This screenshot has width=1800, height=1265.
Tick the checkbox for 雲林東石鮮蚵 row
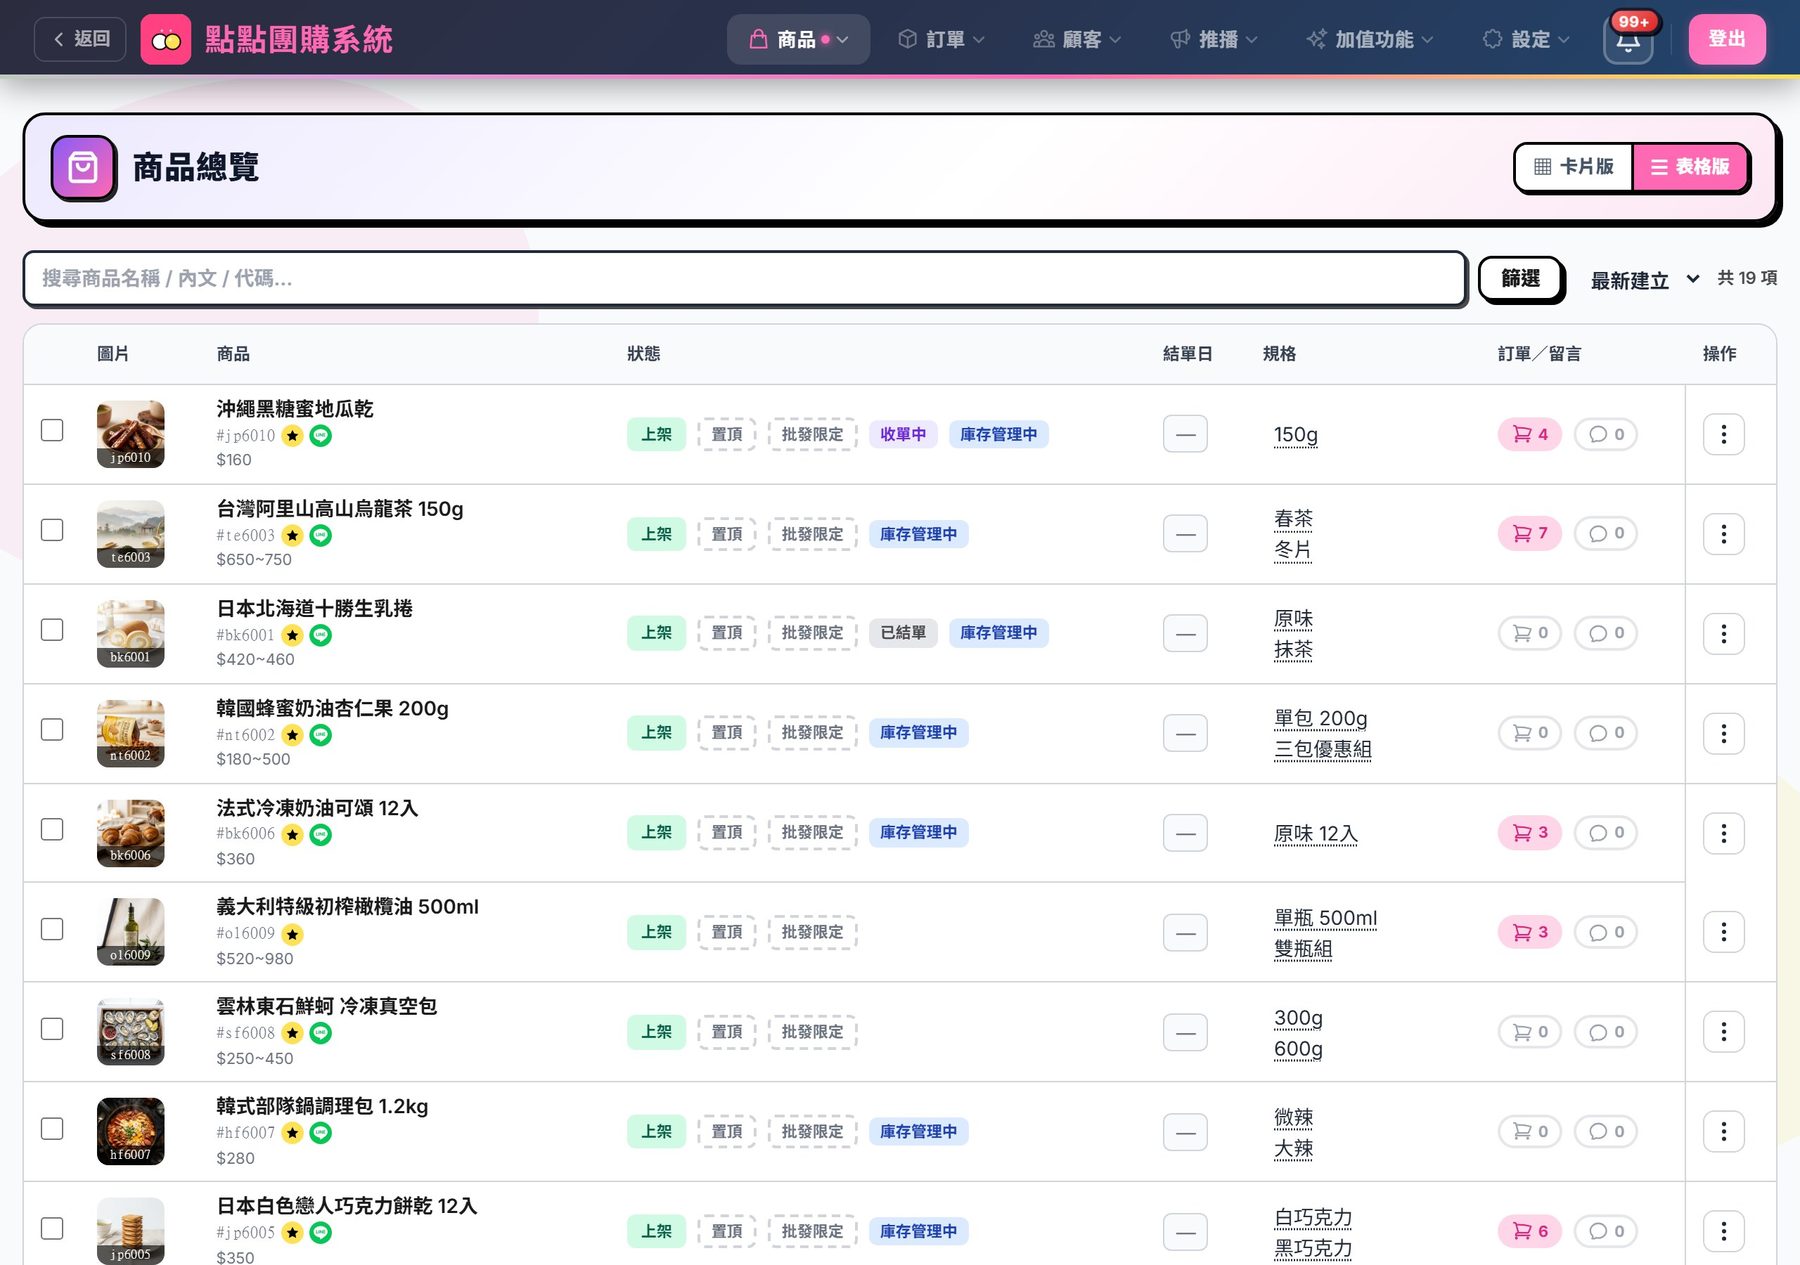[52, 1028]
